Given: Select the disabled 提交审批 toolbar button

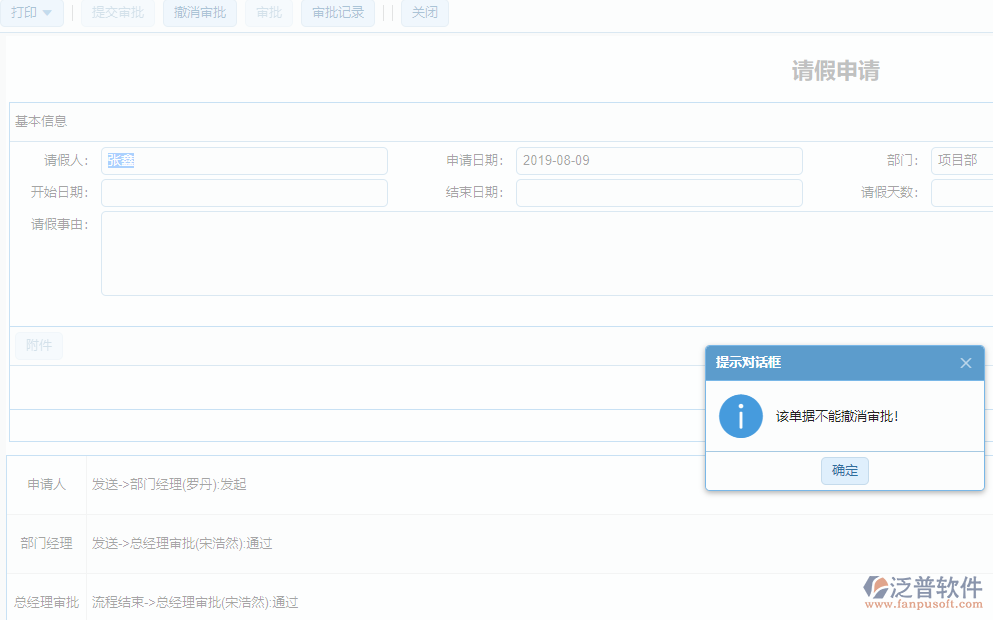Looking at the screenshot, I should coord(117,13).
